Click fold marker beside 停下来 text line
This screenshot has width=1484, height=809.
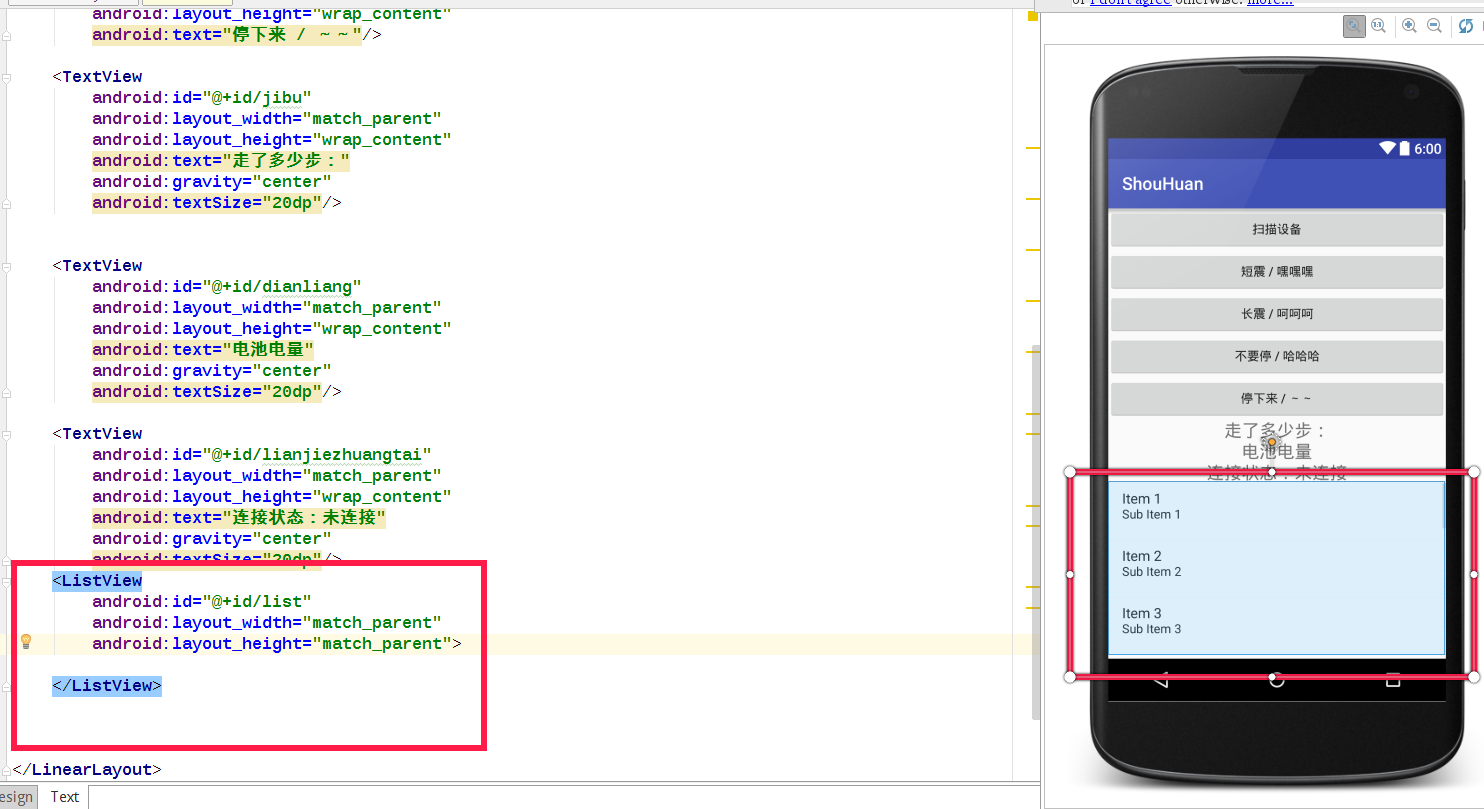8,35
